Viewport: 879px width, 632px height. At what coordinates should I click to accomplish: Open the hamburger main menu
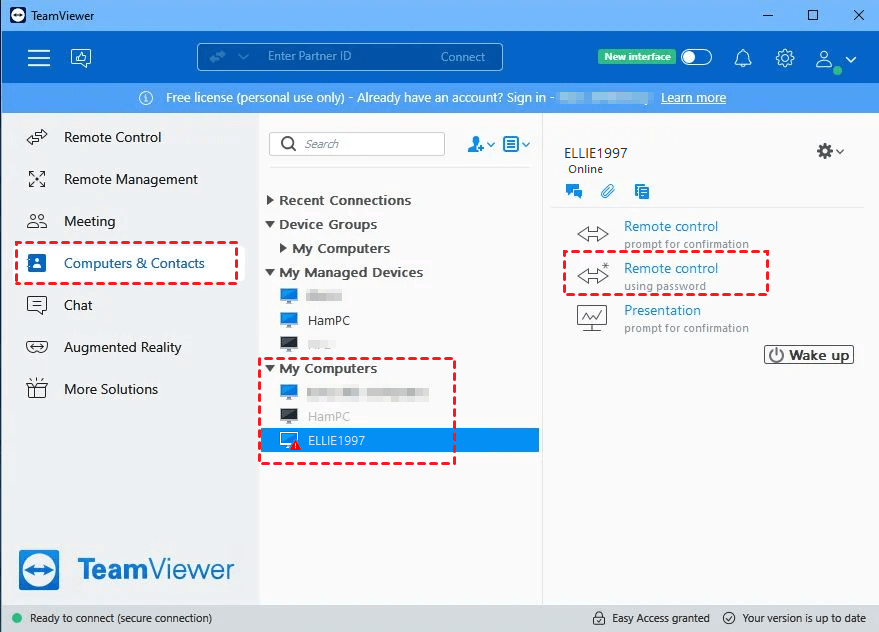click(39, 58)
